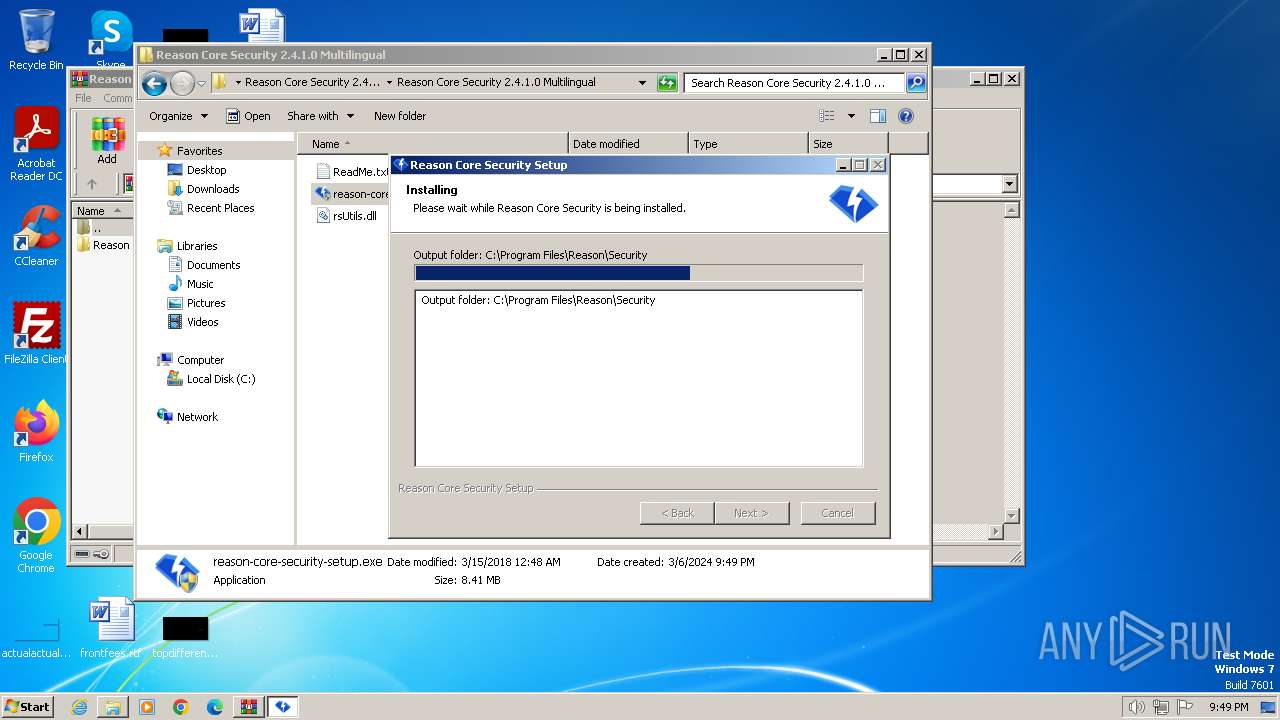
Task: Open Edge taskbar icon
Action: coord(215,707)
